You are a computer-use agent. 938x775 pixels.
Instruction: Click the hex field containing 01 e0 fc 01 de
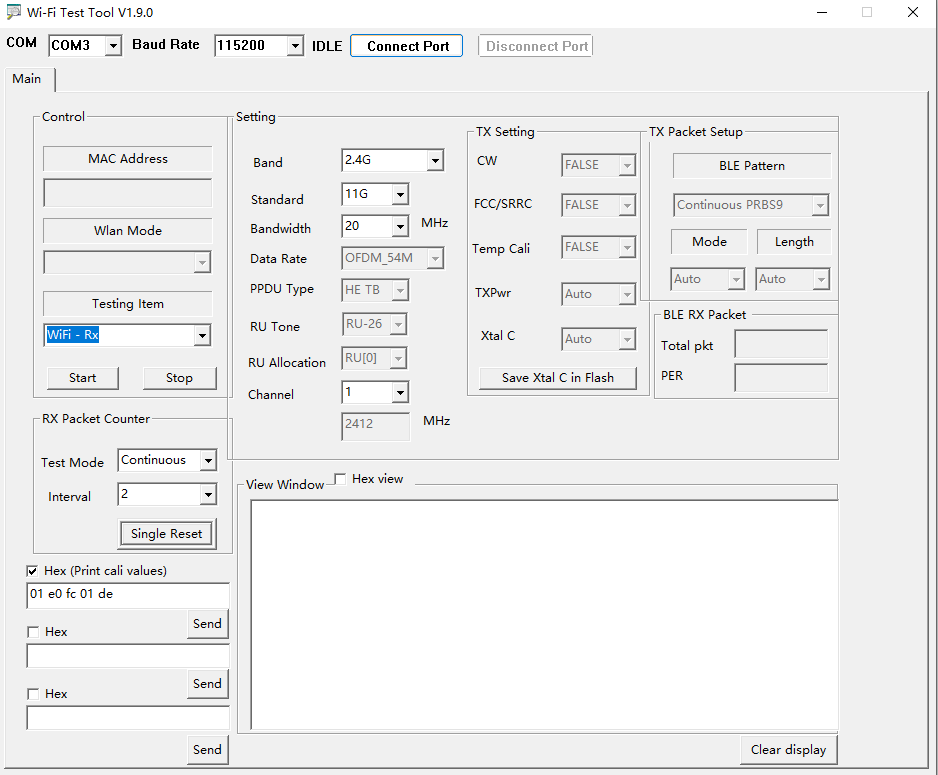coord(127,594)
